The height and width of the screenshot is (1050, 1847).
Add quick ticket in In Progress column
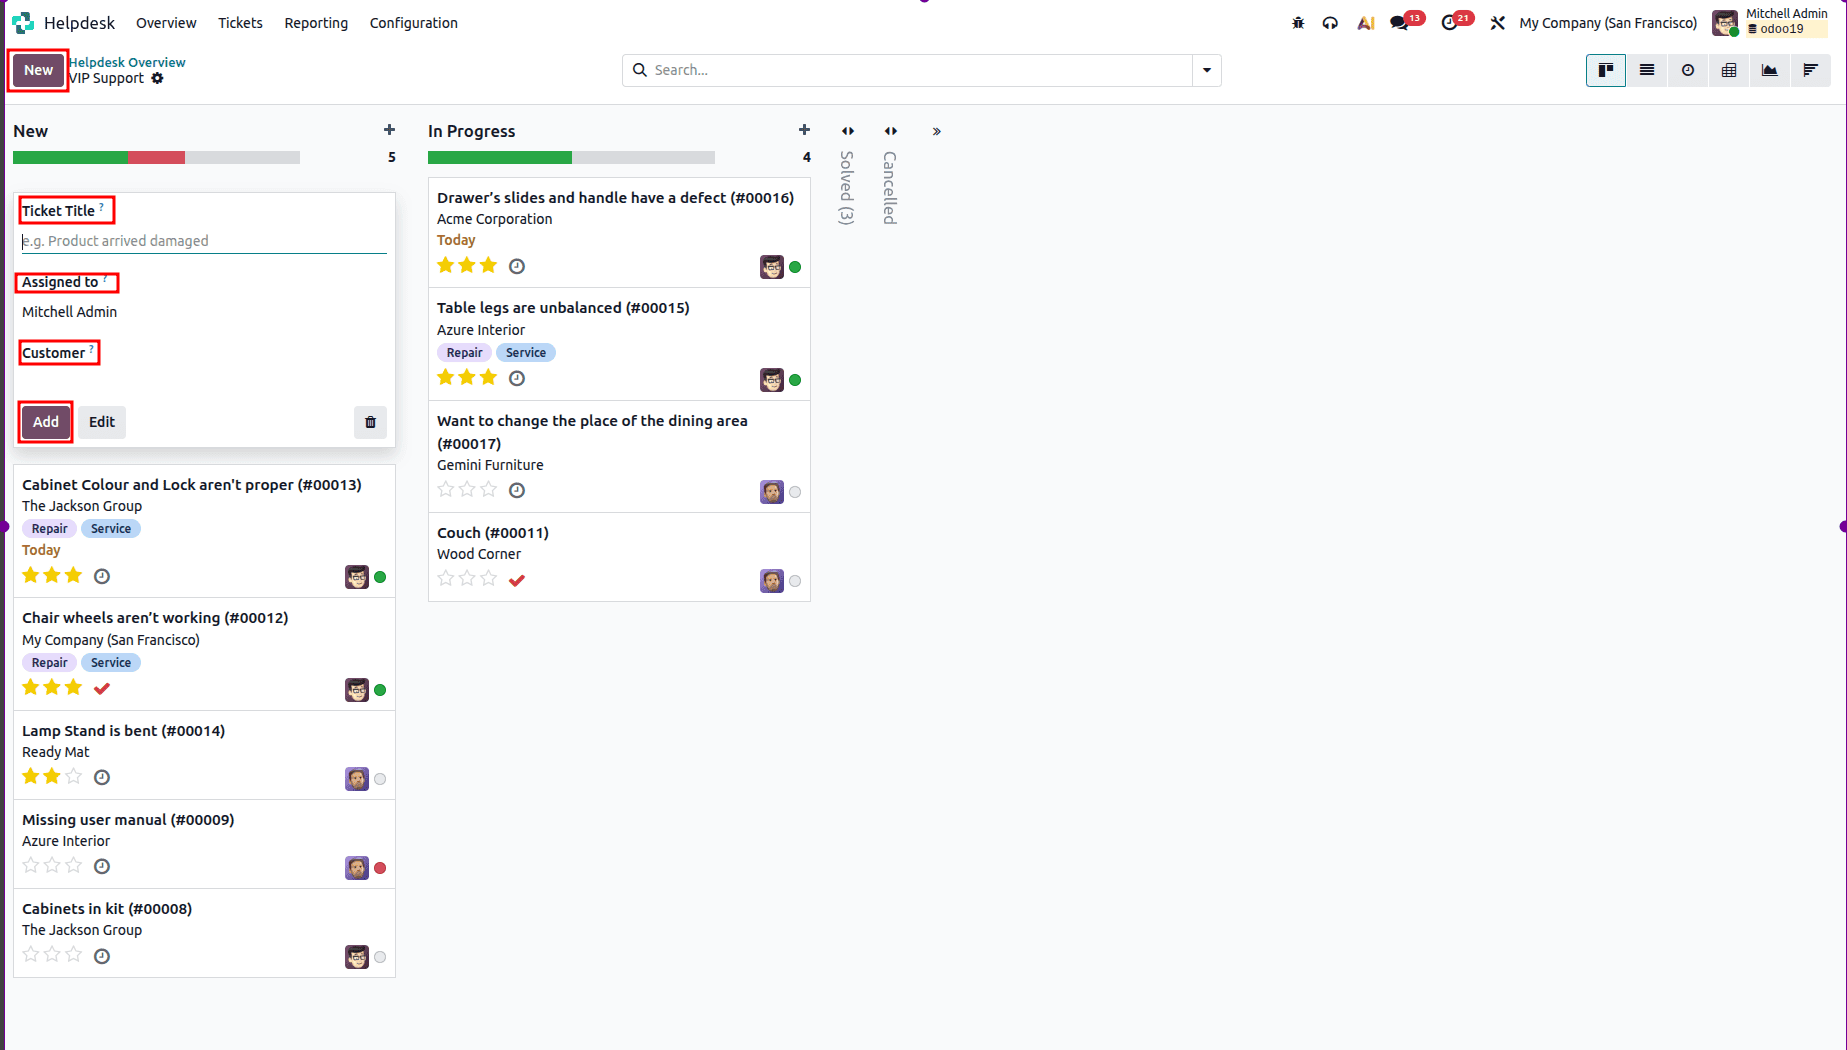click(804, 130)
